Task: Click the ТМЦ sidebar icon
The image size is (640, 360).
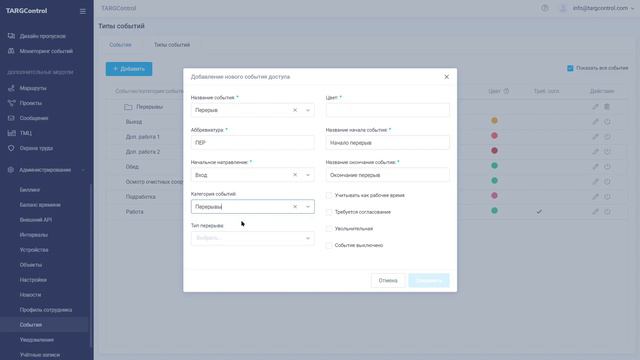Action: (11, 133)
